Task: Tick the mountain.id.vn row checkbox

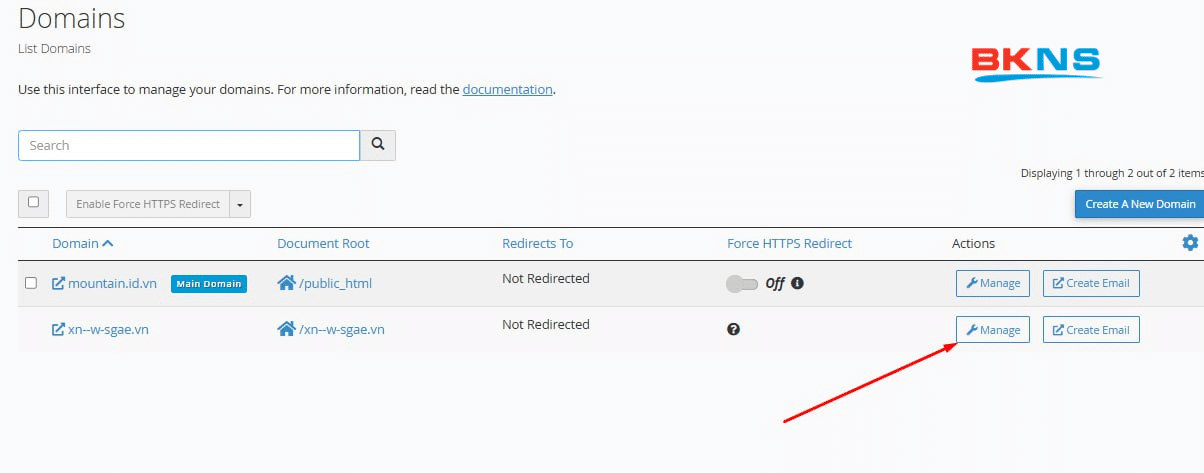Action: coord(31,283)
